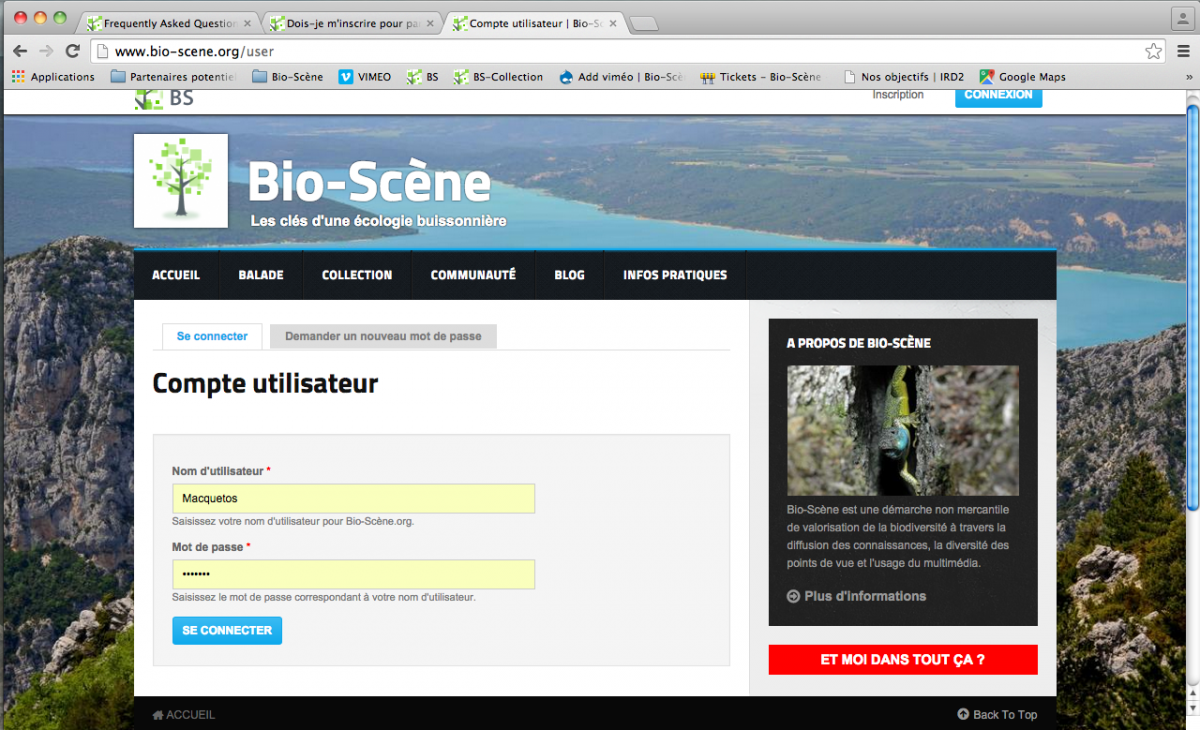Expand the Bio-Scène bookmark folder
Viewport: 1200px width, 730px height.
(x=288, y=77)
